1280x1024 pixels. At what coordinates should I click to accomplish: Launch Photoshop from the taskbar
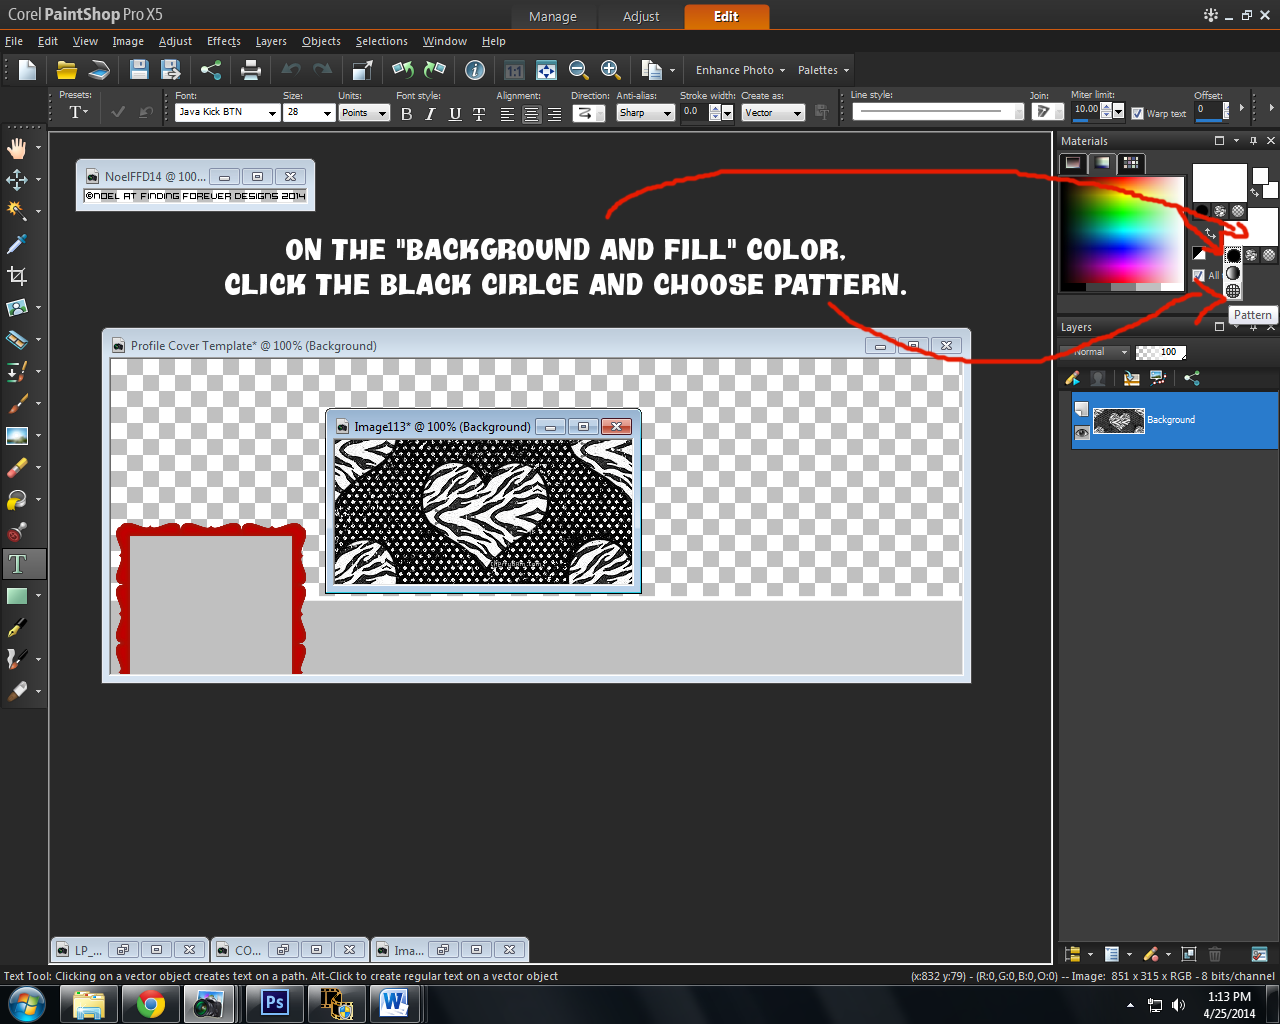(x=274, y=1003)
